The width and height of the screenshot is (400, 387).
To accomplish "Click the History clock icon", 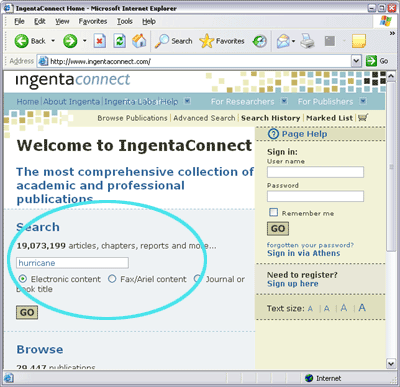I will (x=259, y=41).
